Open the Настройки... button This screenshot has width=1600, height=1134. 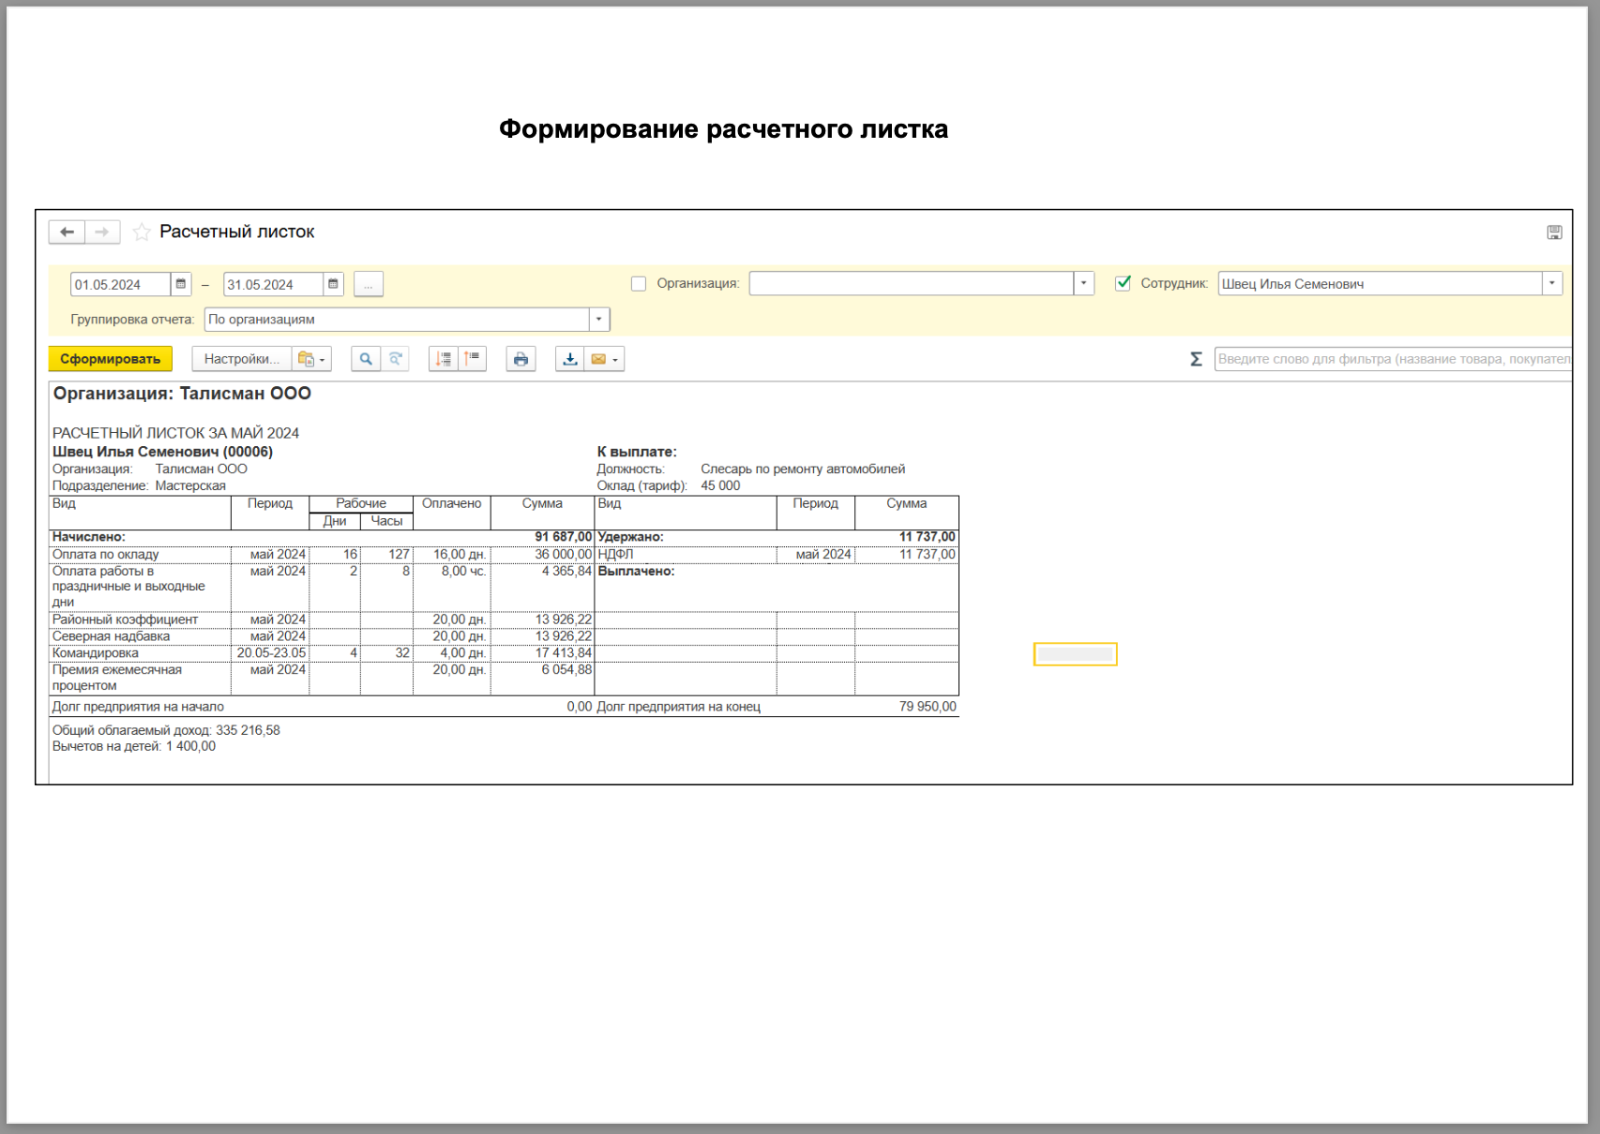click(241, 359)
